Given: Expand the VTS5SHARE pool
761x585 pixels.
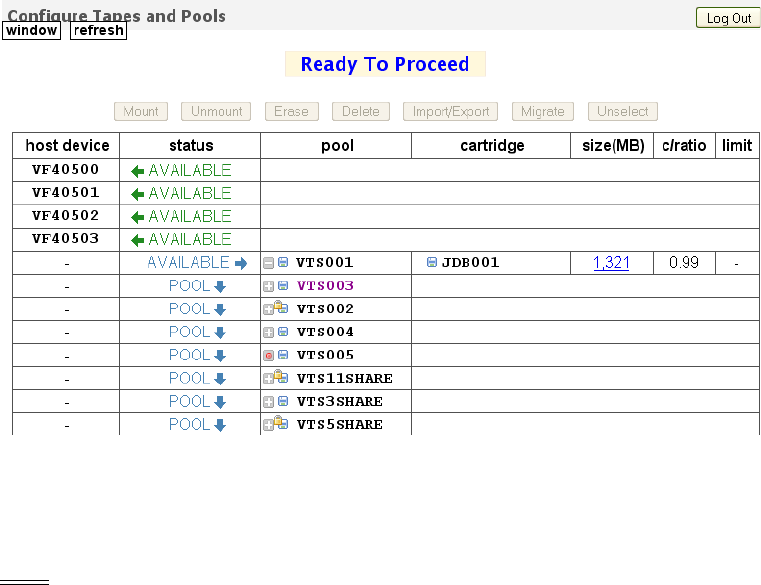Looking at the screenshot, I should [x=267, y=425].
